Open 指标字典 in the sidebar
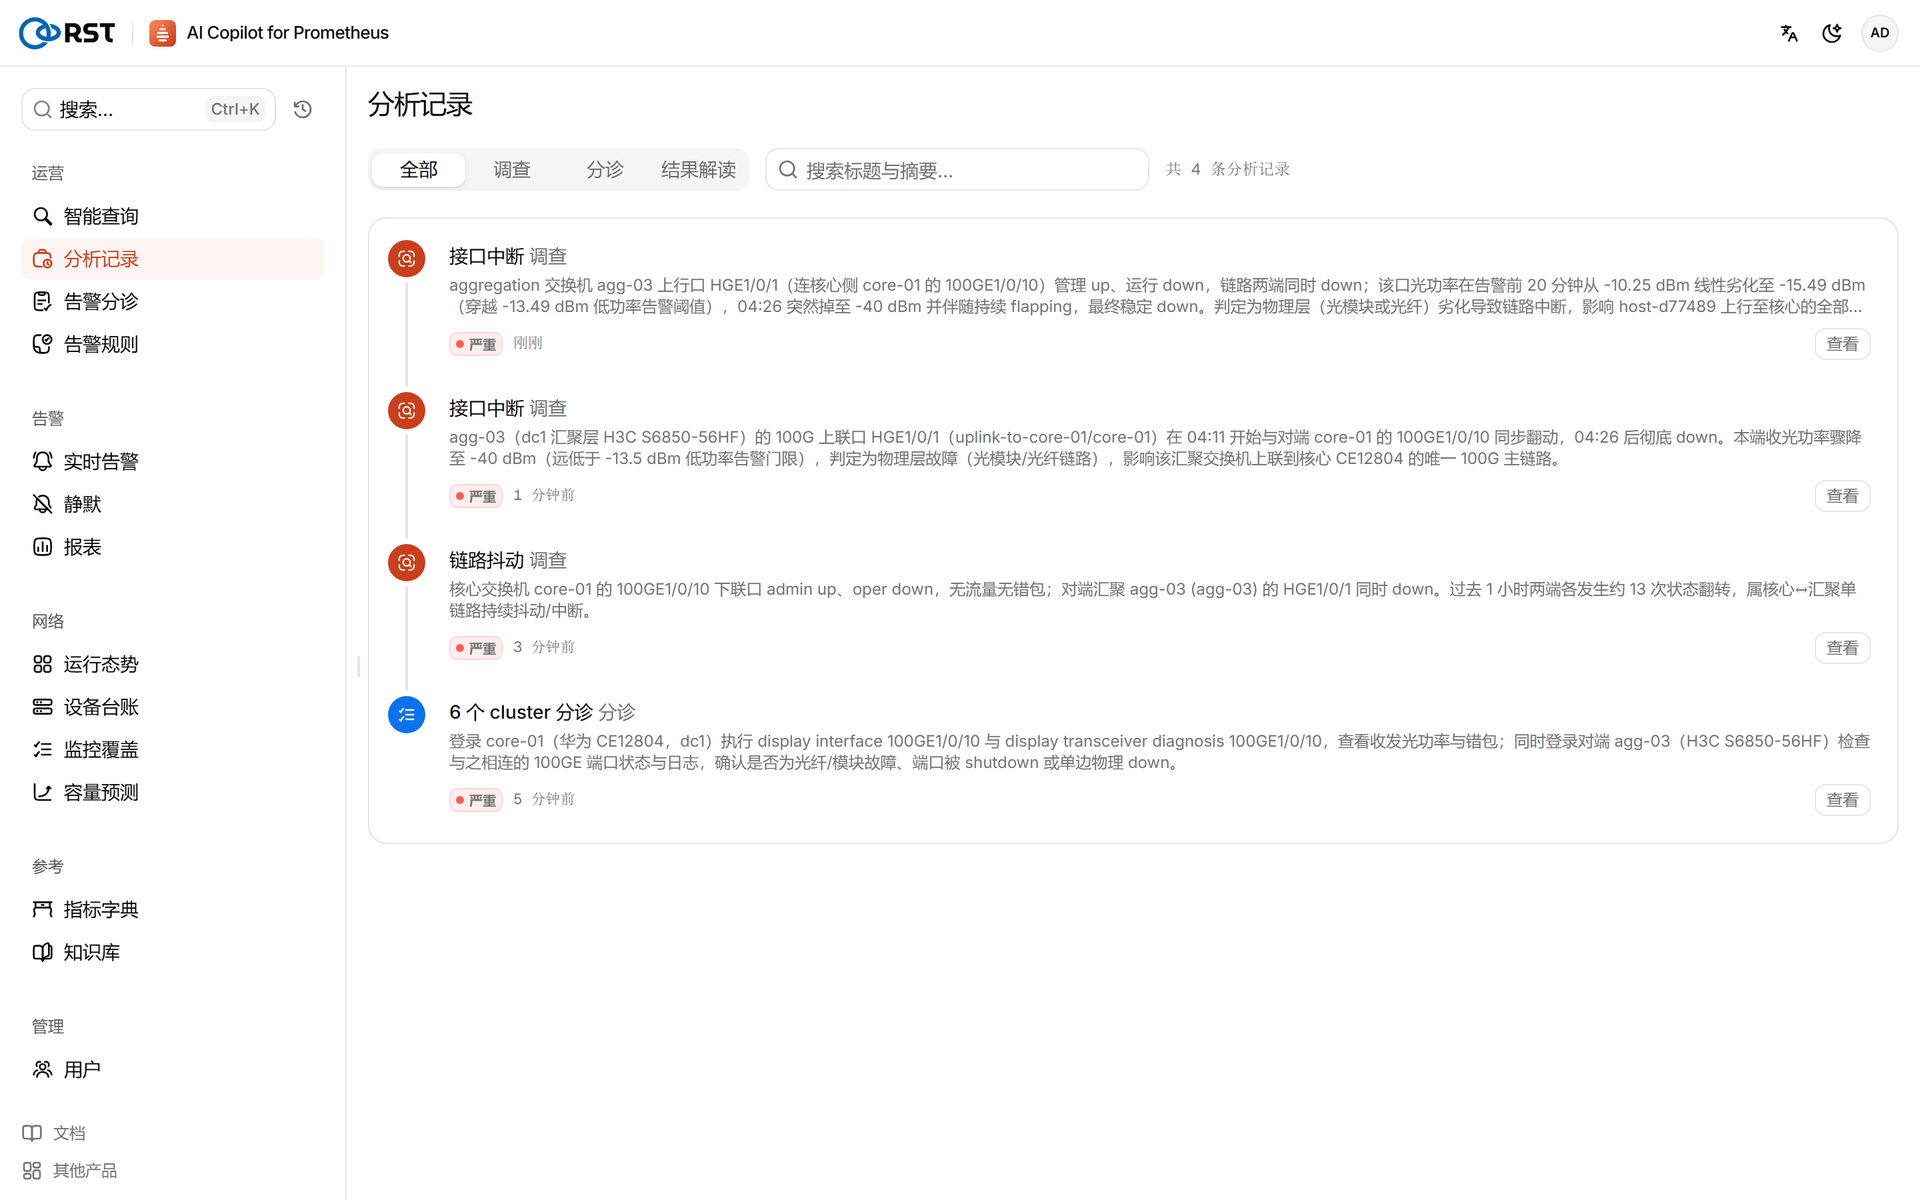 [x=172, y=909]
